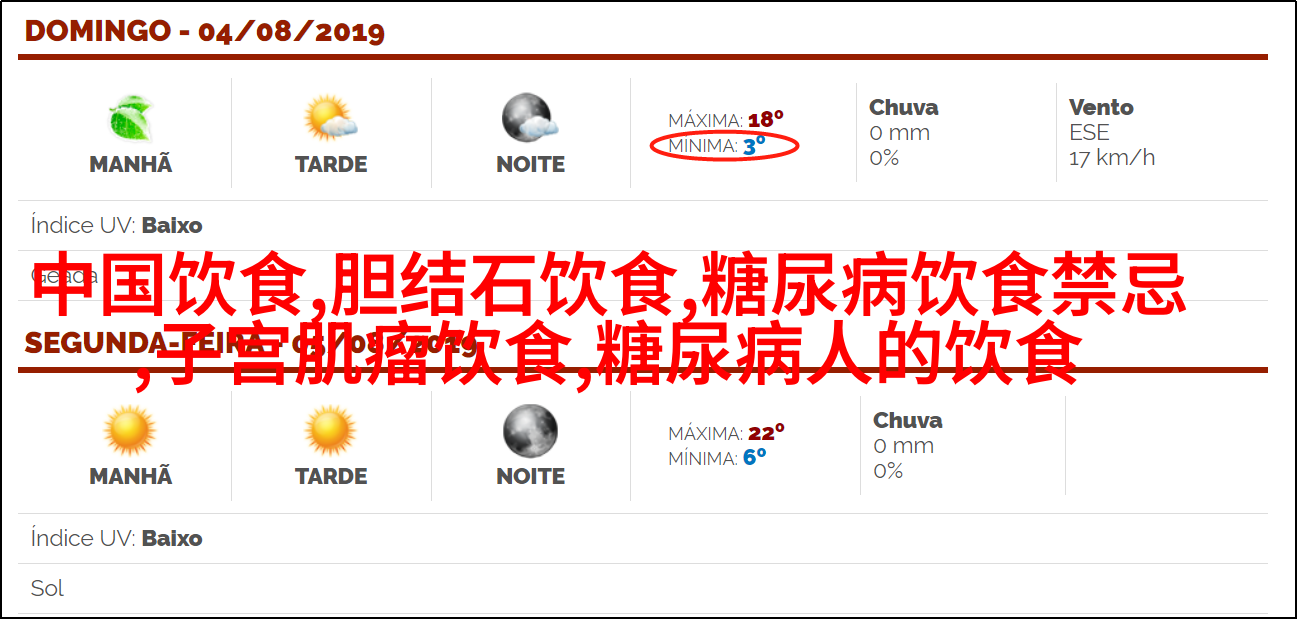Click Sunday's MÁXIMA 18° temperature
The image size is (1299, 620).
[726, 120]
